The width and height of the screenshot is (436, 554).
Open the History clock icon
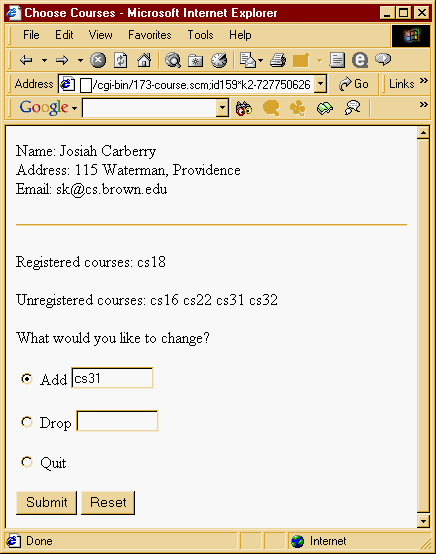219,60
